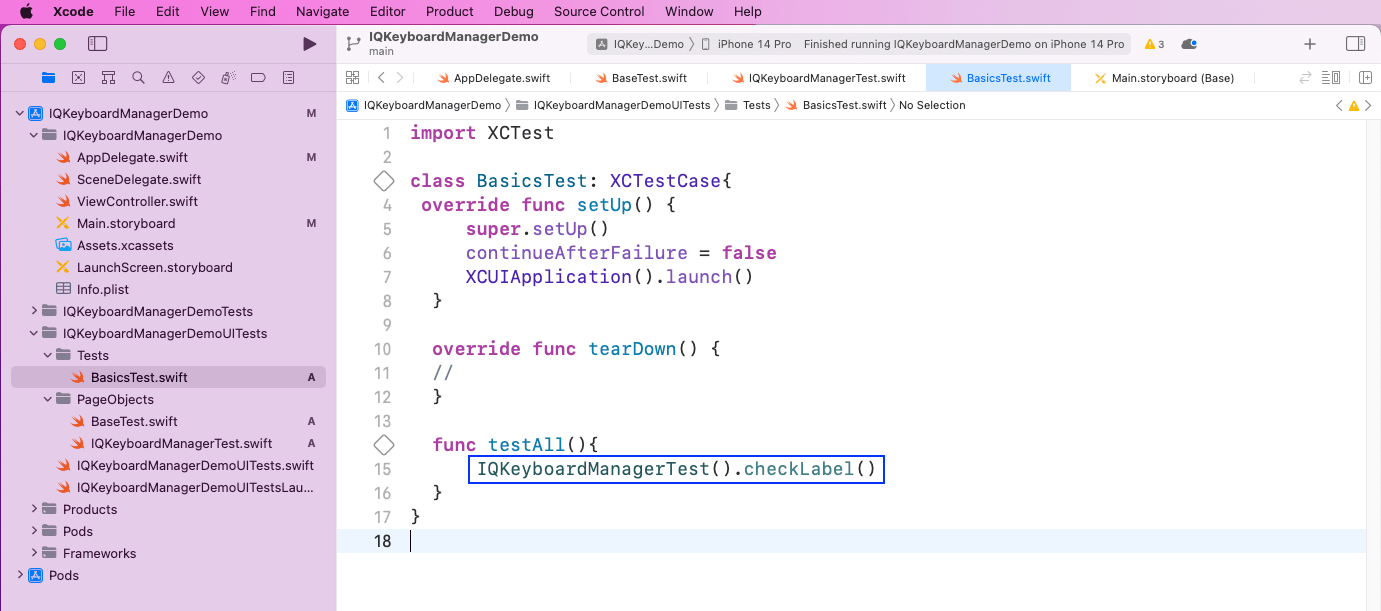The width and height of the screenshot is (1381, 611).
Task: Collapse the IQKeyboardManagerDemoUITests folder
Action: (x=34, y=334)
